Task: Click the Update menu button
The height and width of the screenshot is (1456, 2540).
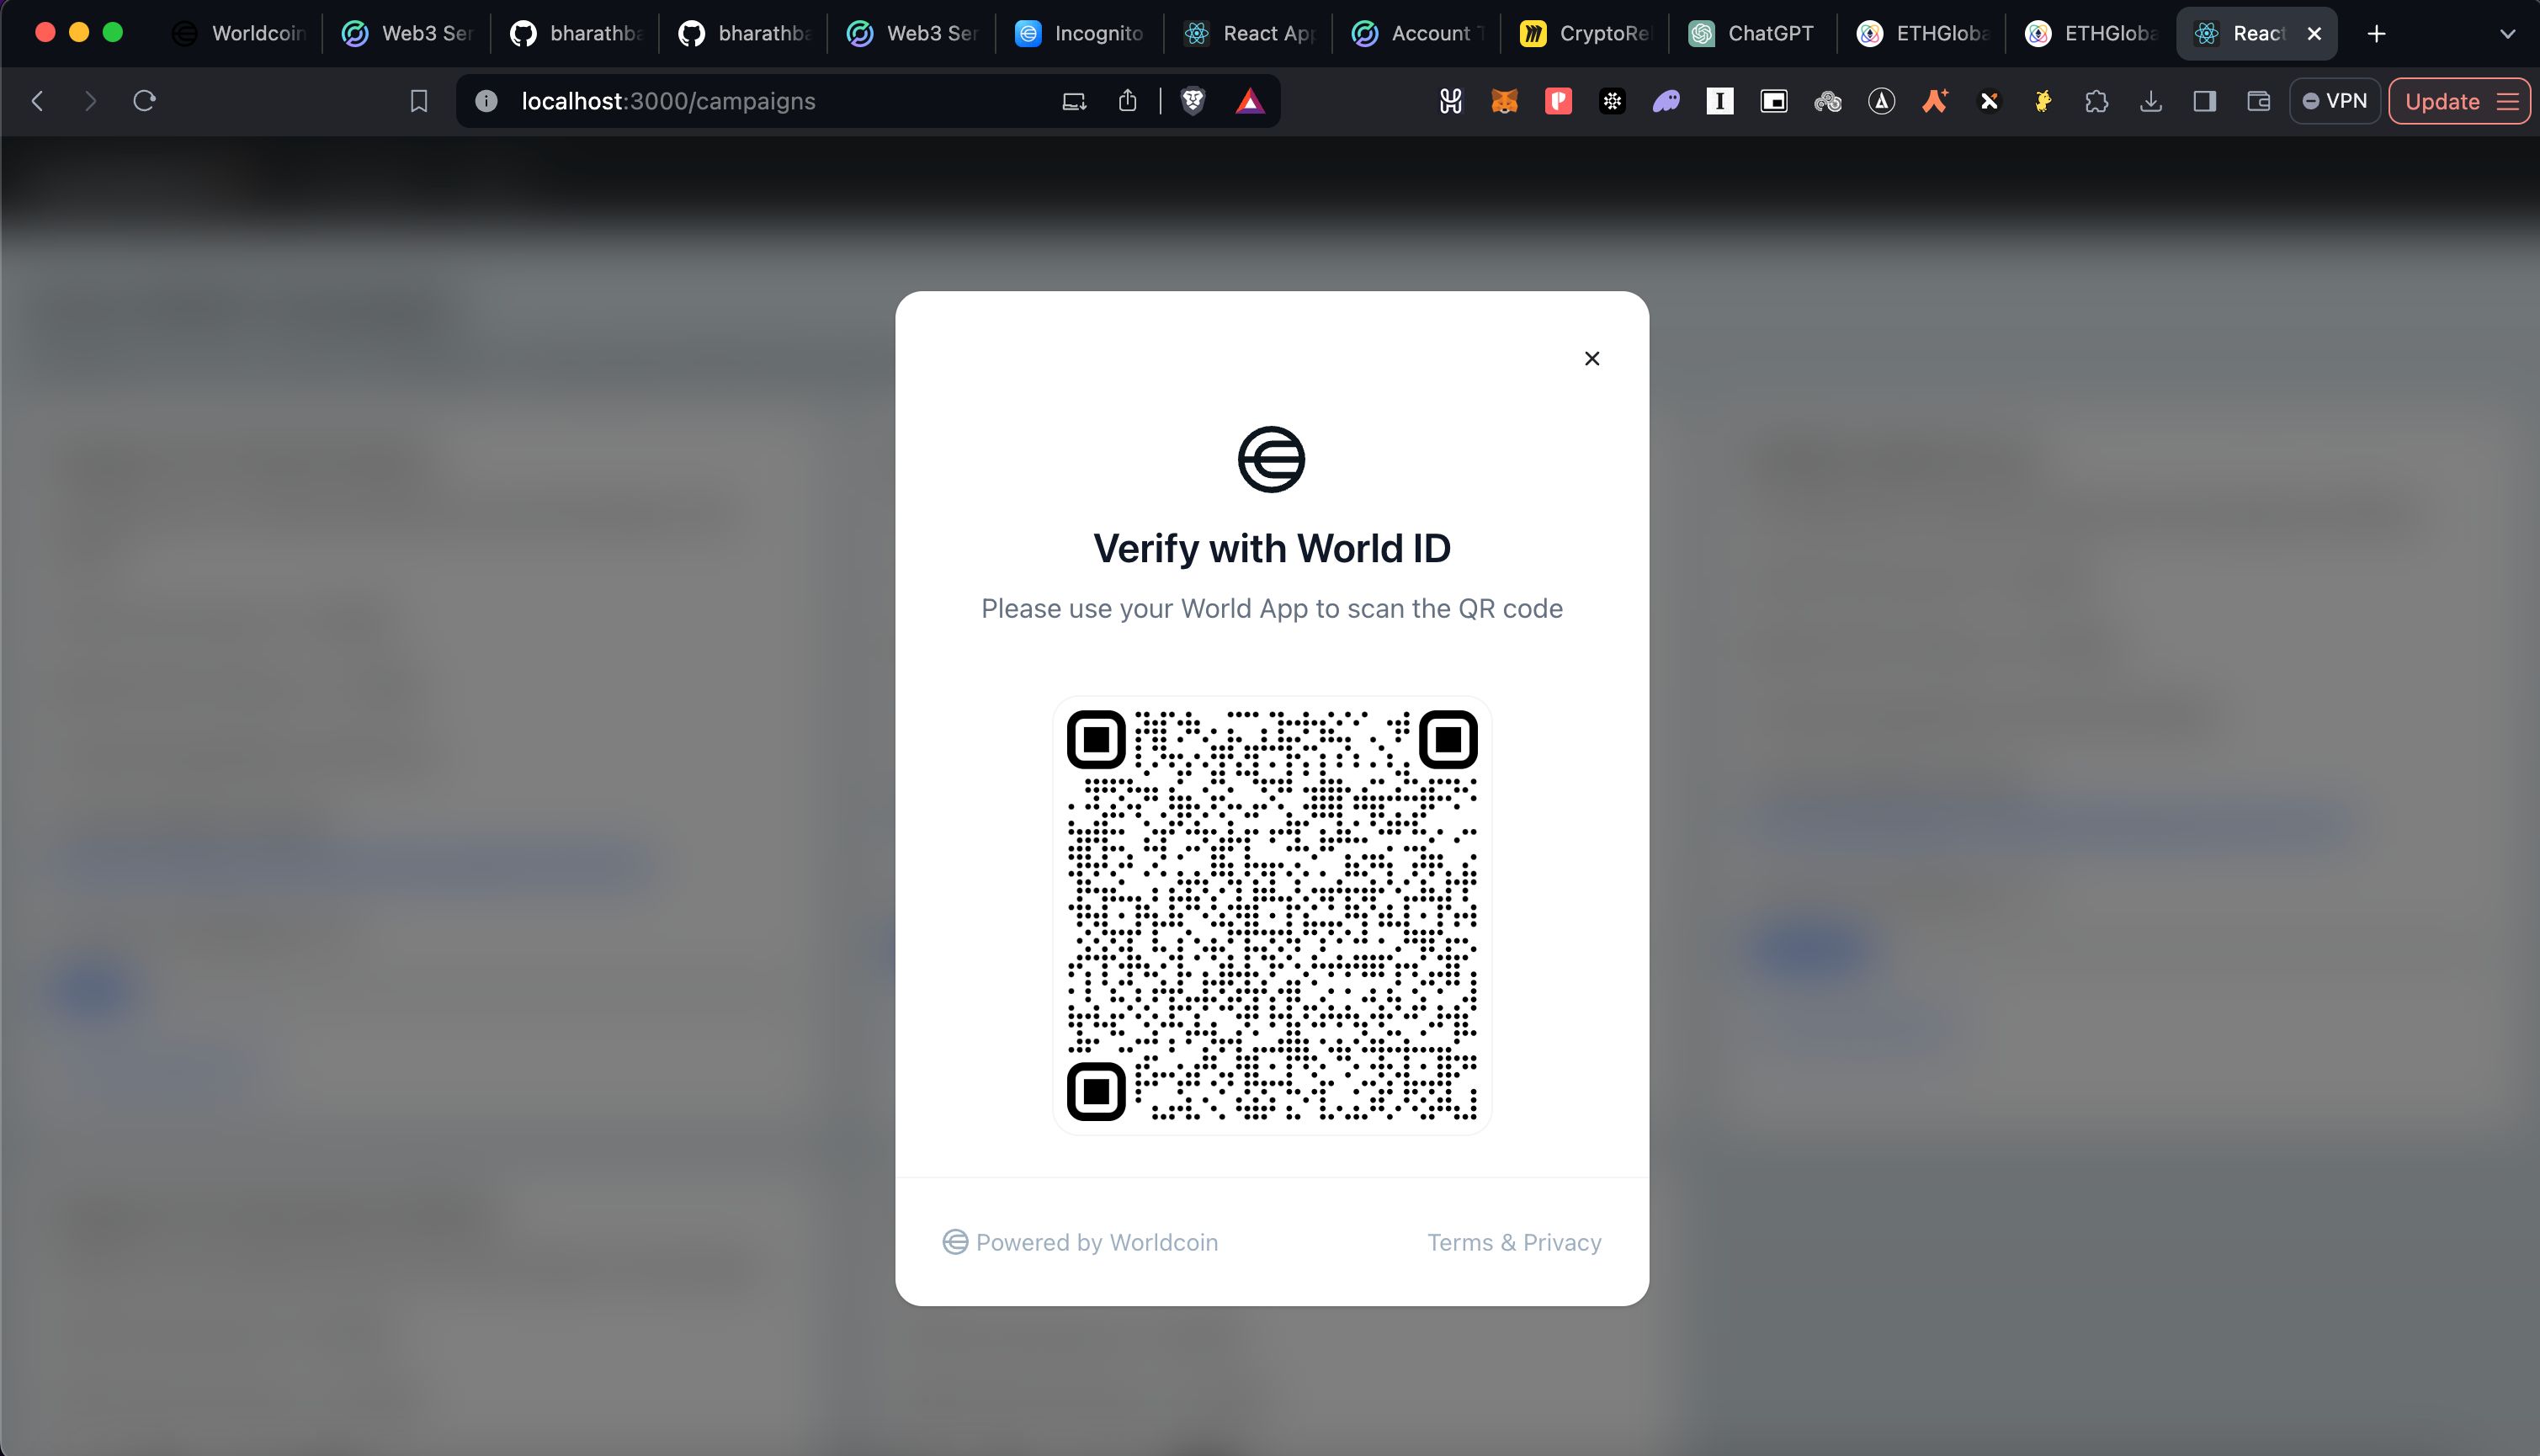Action: coord(2460,101)
